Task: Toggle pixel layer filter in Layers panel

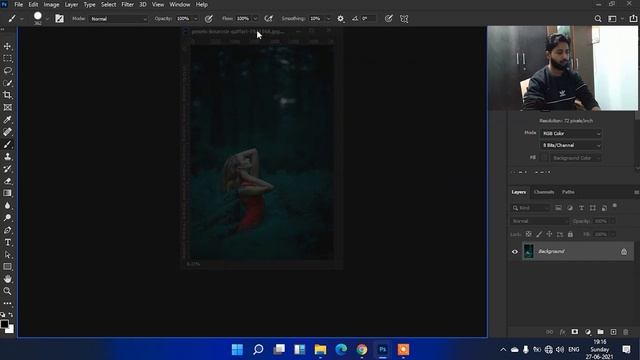Action: [x=558, y=208]
